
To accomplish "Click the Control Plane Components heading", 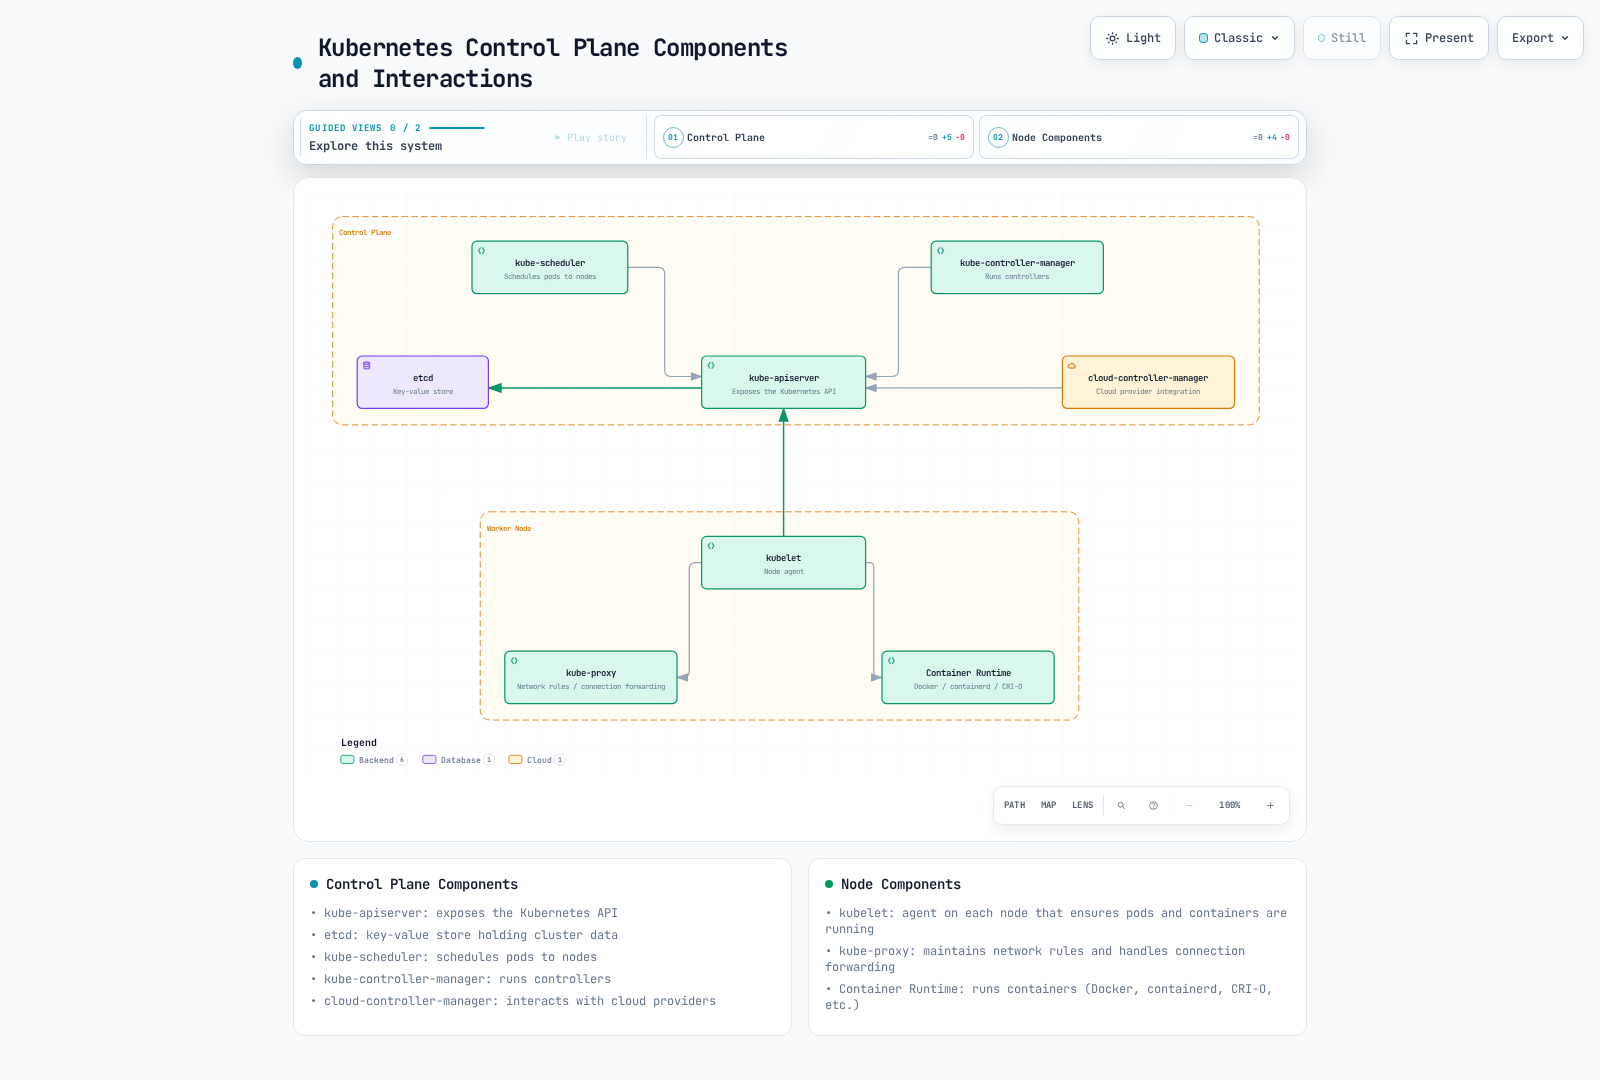I will [x=422, y=884].
